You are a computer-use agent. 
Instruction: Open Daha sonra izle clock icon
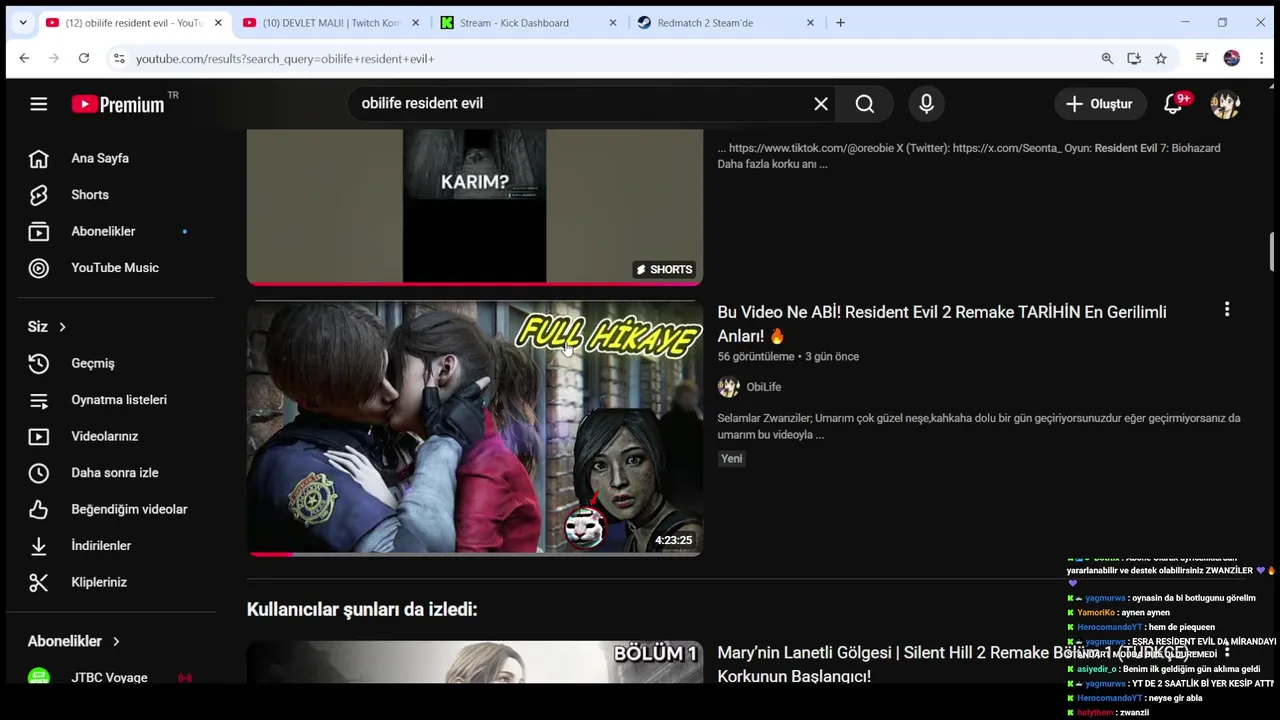(38, 473)
